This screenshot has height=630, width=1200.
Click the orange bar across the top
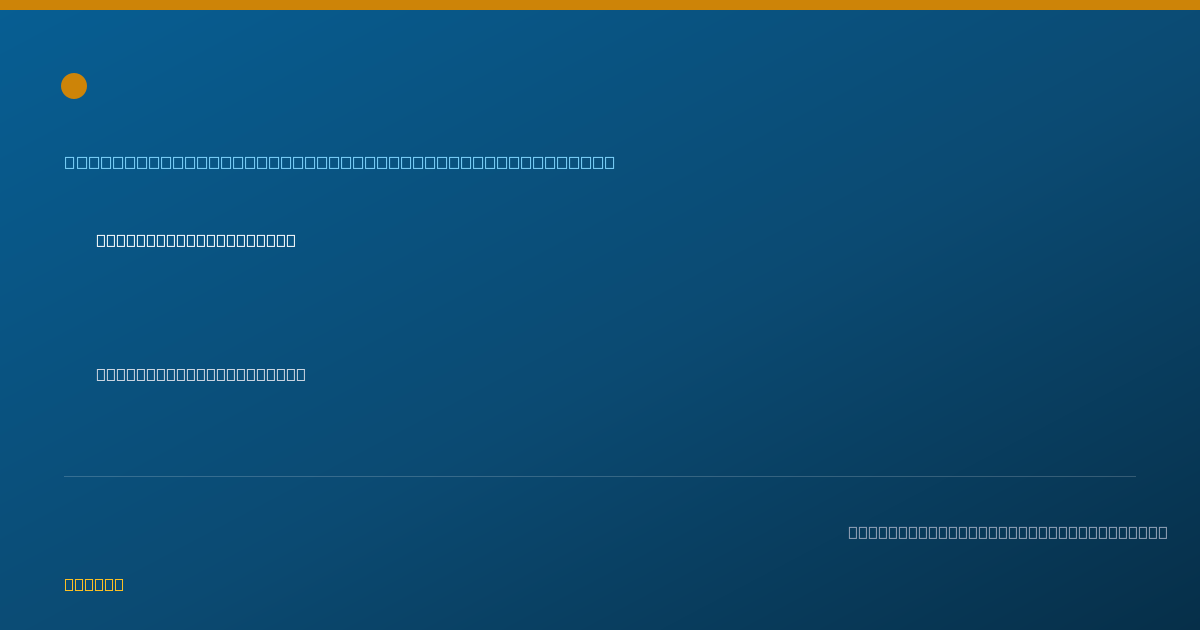tap(600, 5)
